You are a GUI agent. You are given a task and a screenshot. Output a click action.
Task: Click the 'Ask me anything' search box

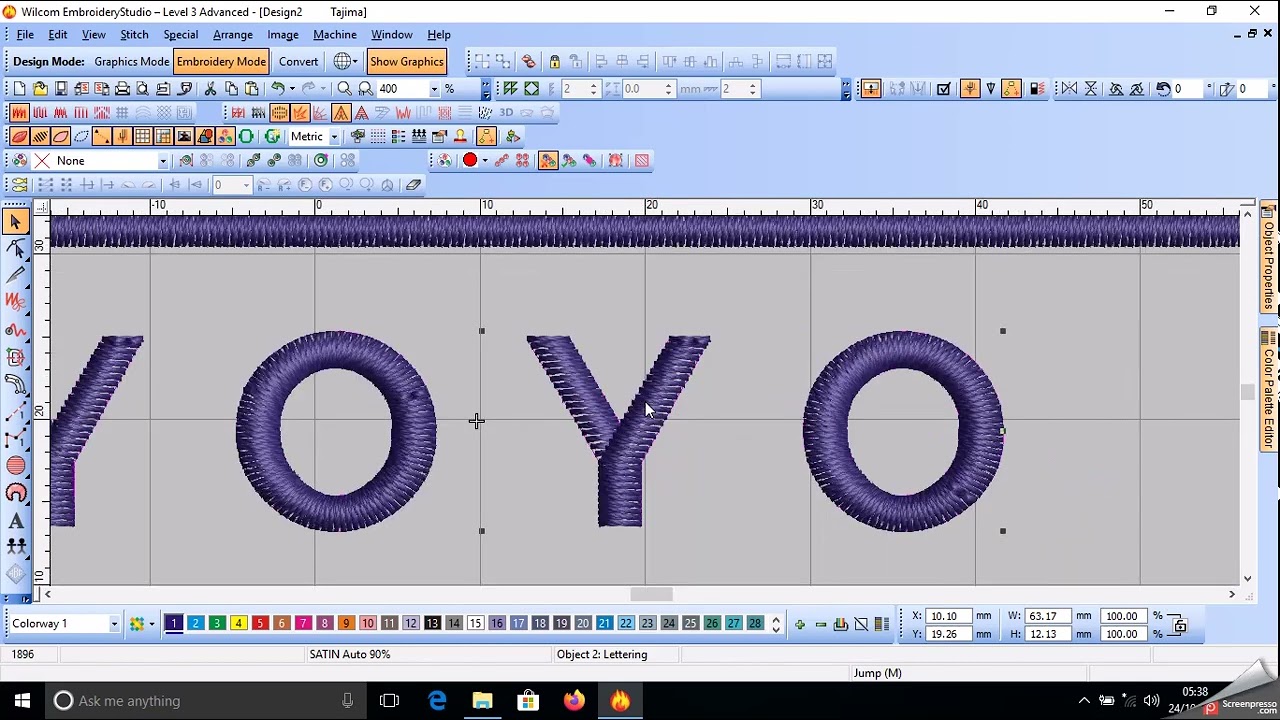205,701
